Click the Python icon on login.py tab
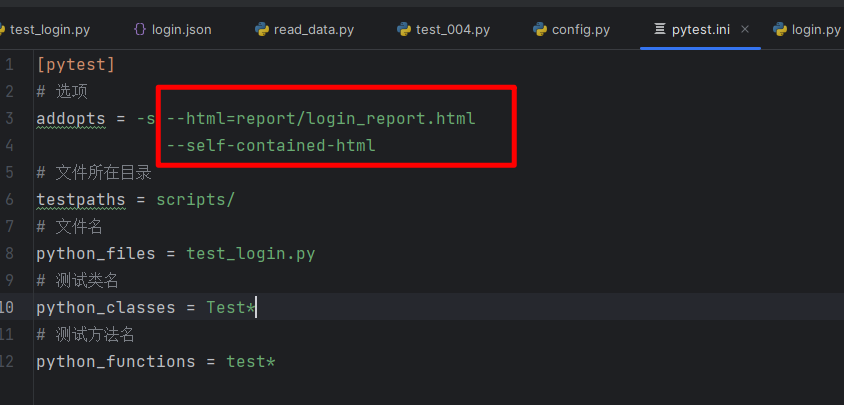This screenshot has width=844, height=405. click(x=780, y=29)
